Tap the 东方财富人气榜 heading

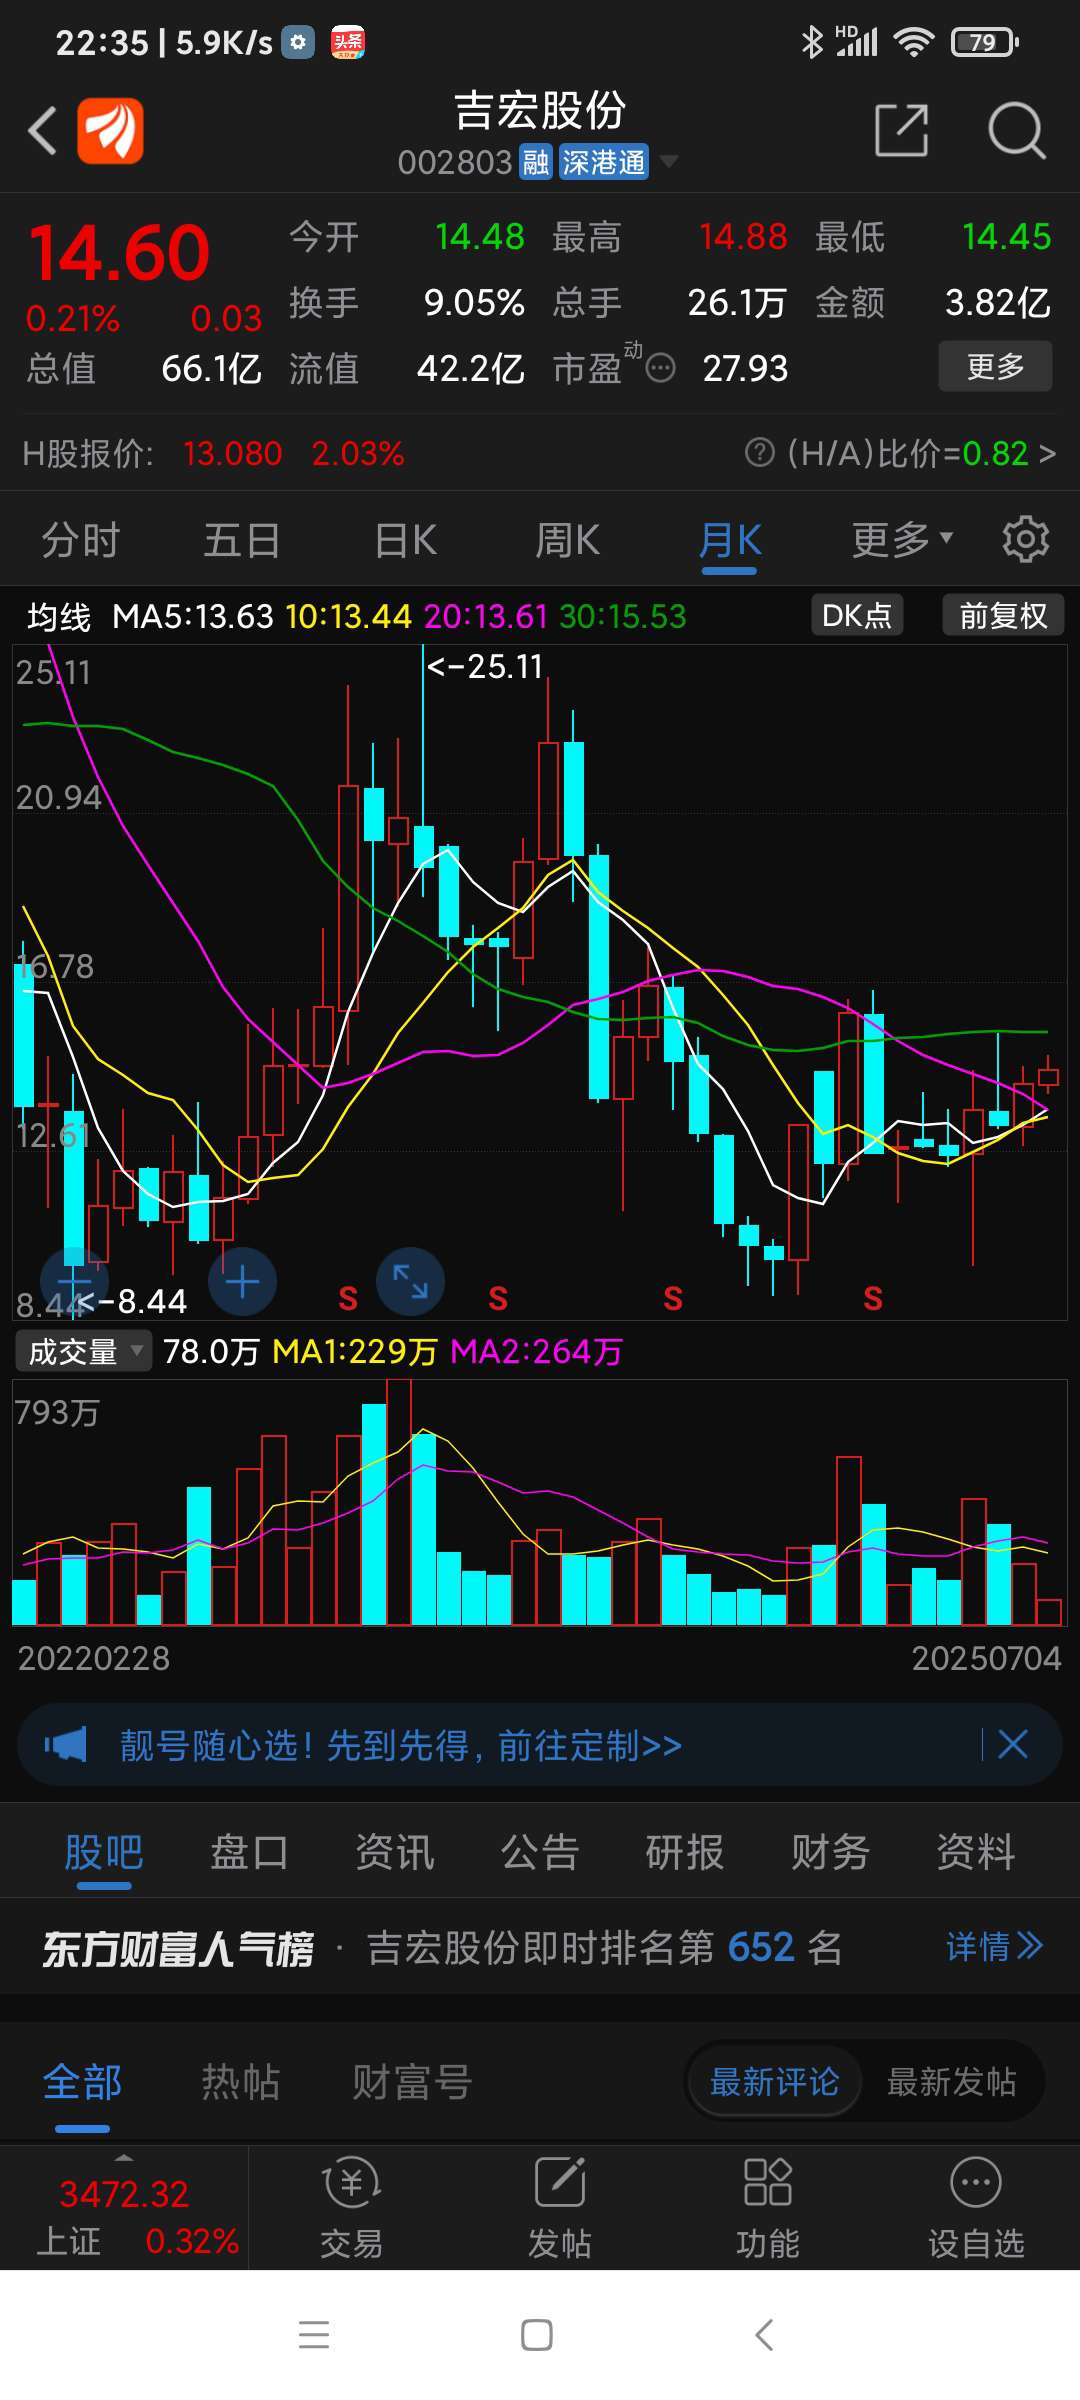[178, 1948]
